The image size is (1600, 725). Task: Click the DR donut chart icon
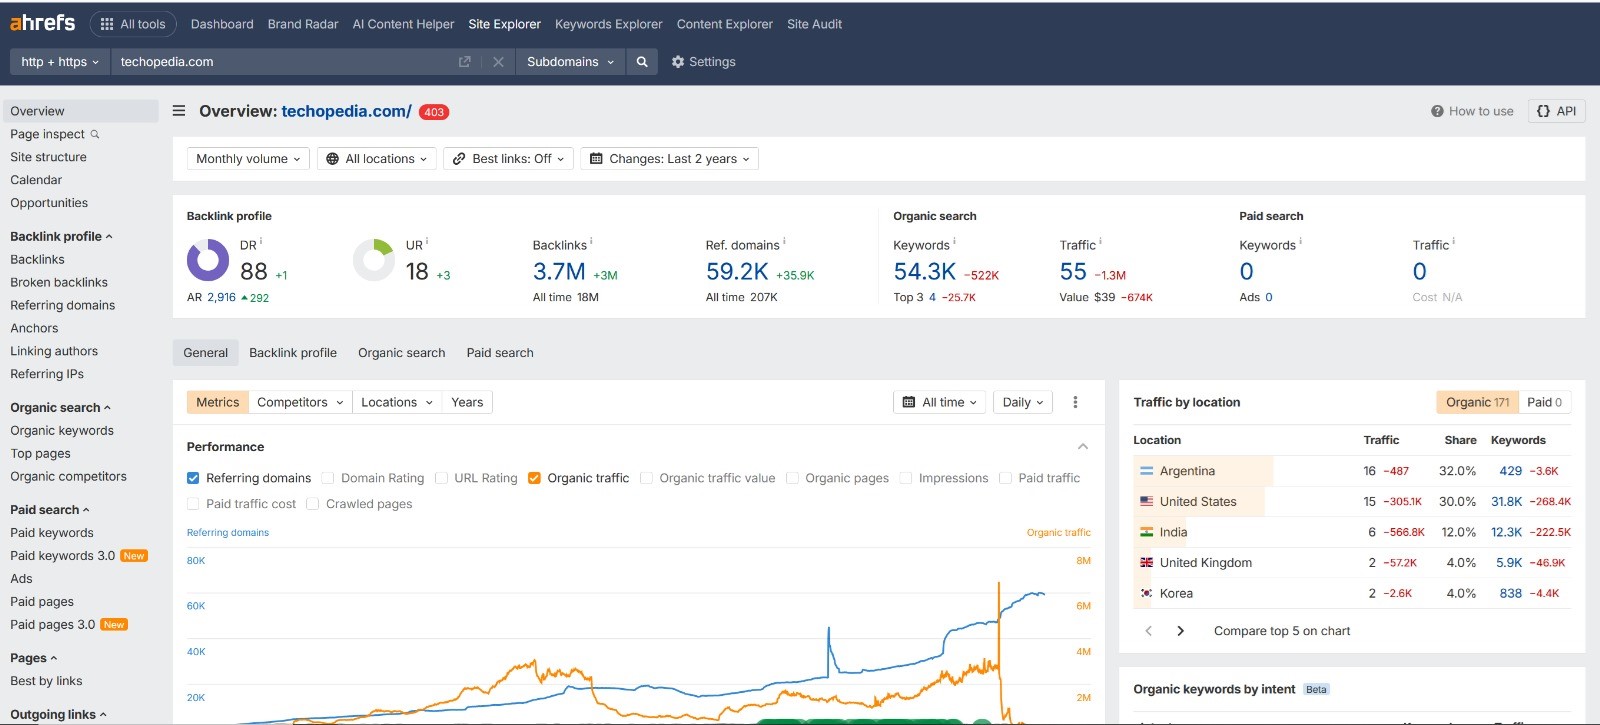point(208,260)
